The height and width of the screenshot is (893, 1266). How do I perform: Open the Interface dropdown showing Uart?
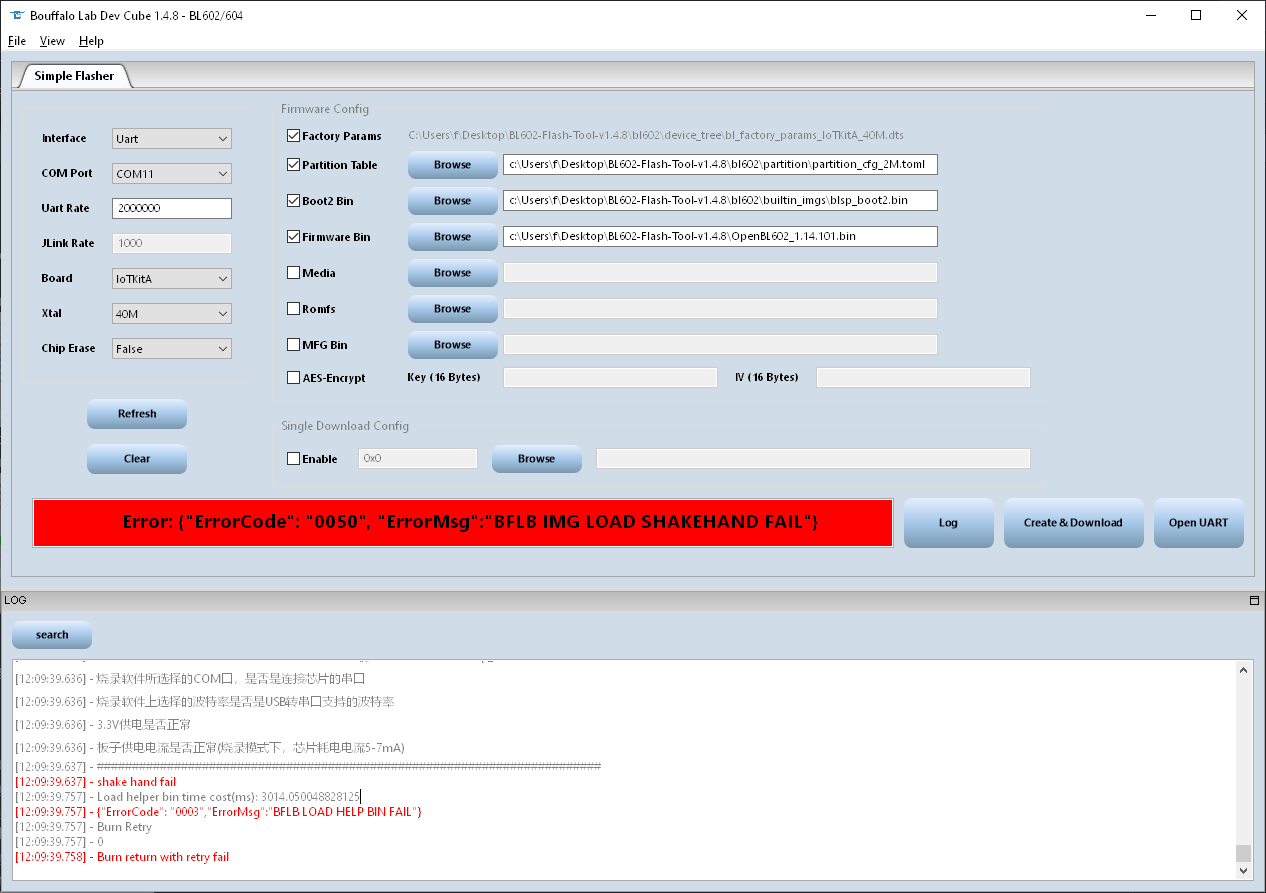pyautogui.click(x=172, y=139)
